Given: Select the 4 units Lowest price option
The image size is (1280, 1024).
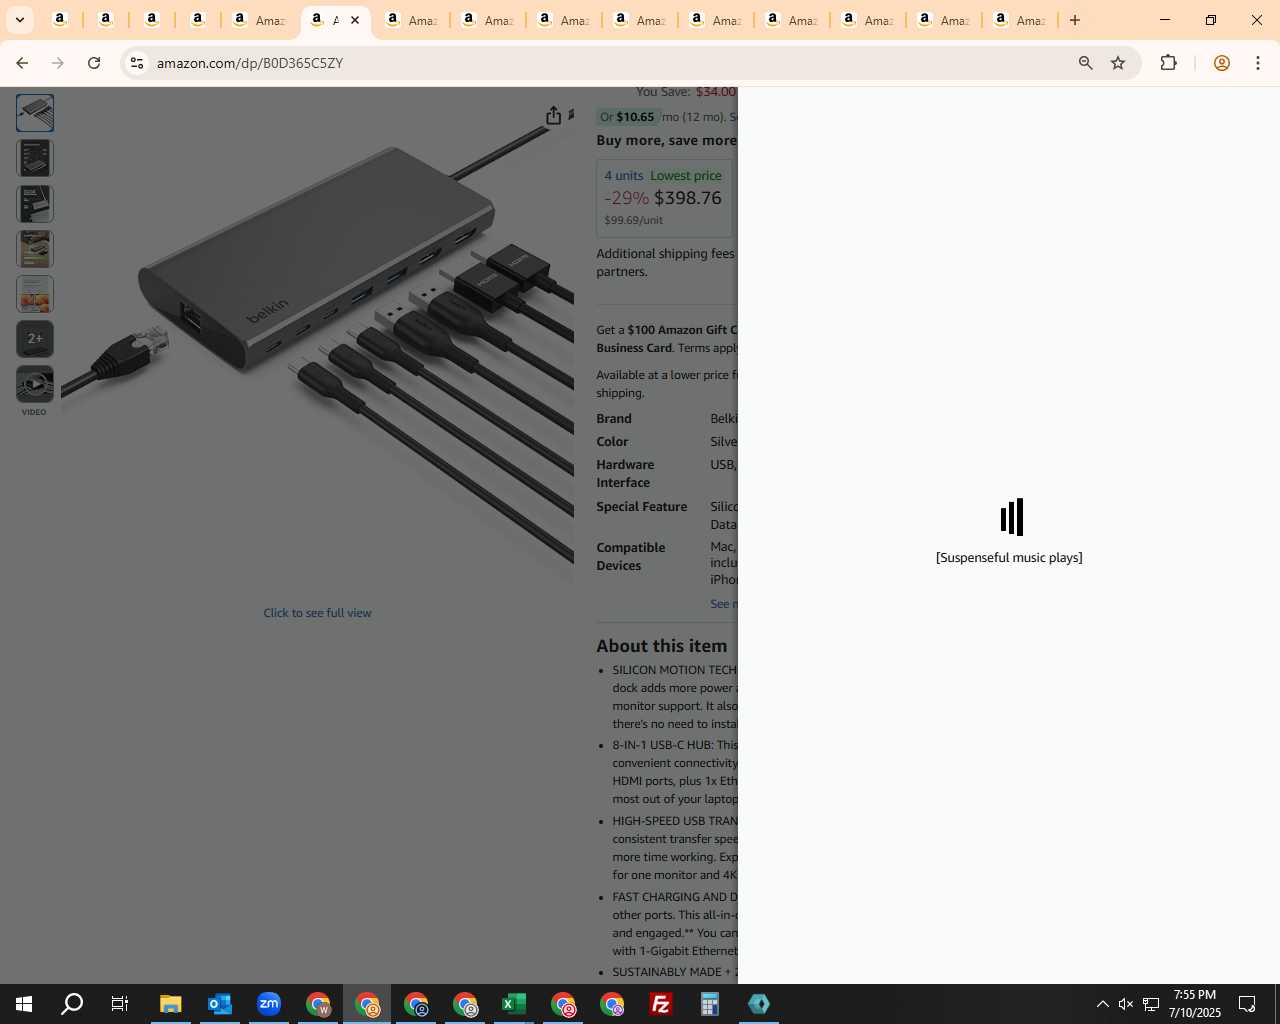Looking at the screenshot, I should pyautogui.click(x=664, y=198).
